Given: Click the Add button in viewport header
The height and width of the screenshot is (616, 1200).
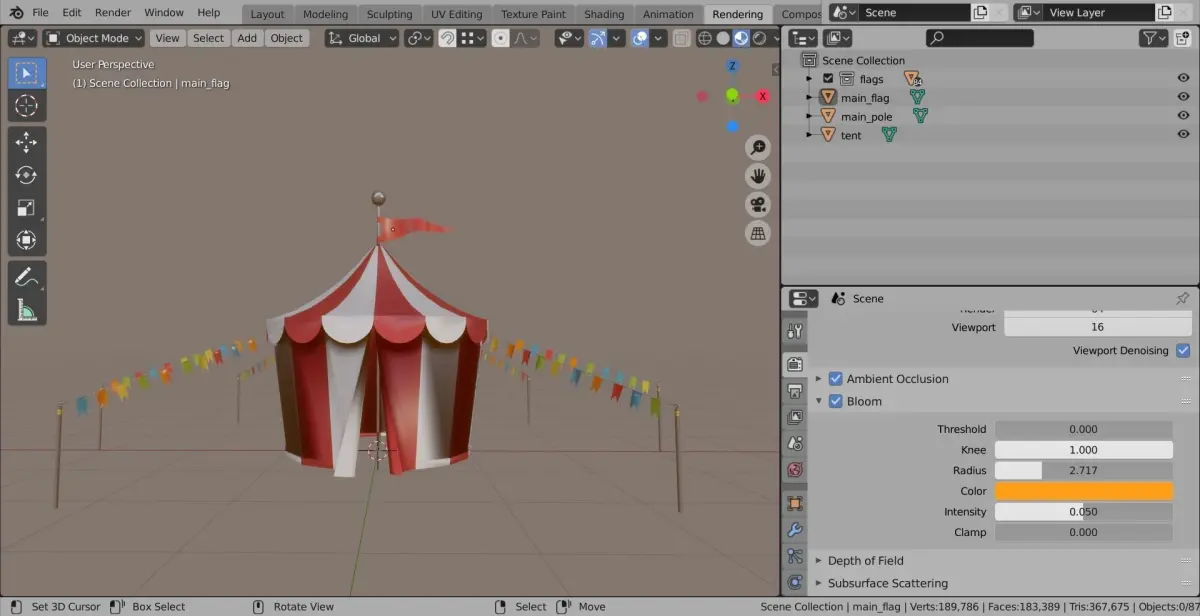Looking at the screenshot, I should point(247,38).
